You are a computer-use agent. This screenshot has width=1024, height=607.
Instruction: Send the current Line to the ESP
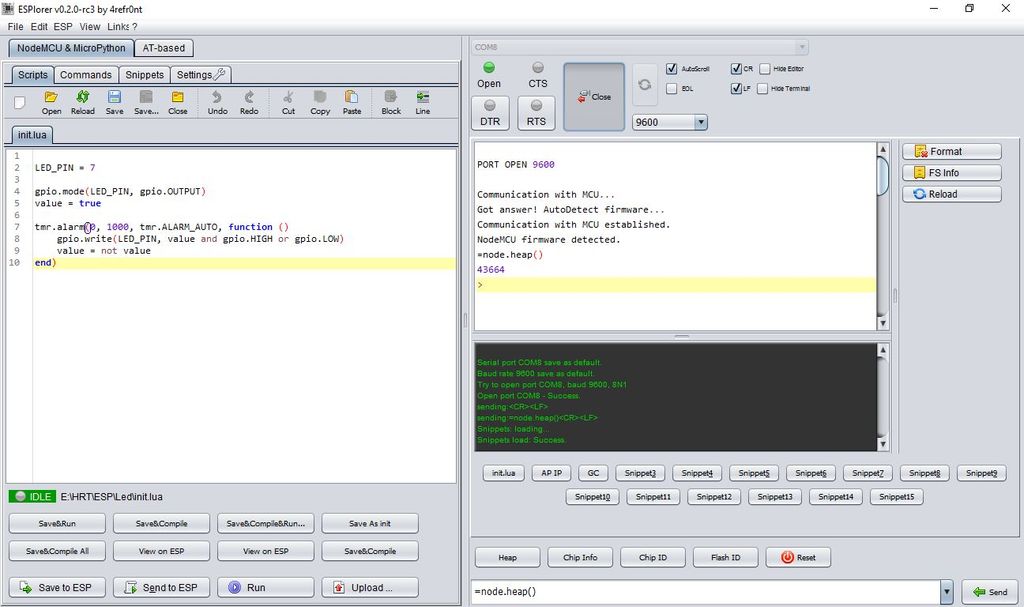pyautogui.click(x=423, y=103)
